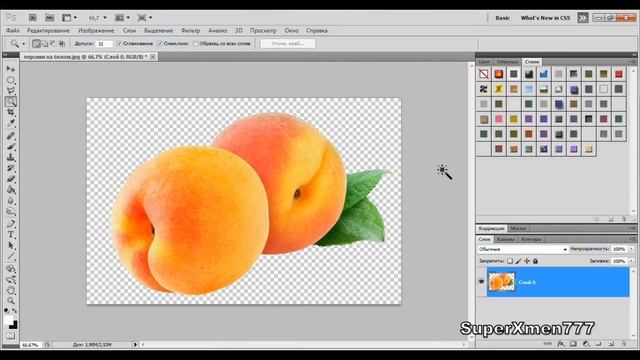Select the Move tool
This screenshot has height=360, width=640.
tap(11, 69)
